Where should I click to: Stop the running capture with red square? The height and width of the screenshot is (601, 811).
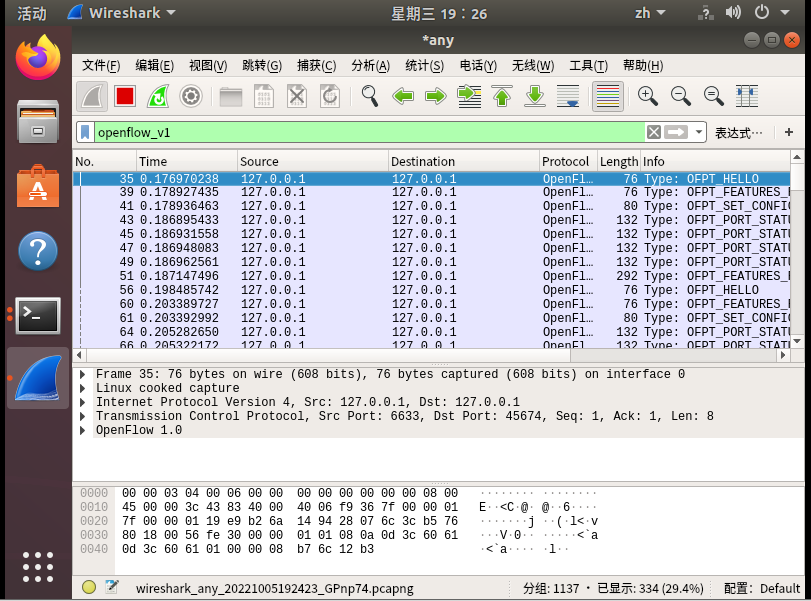click(x=125, y=96)
